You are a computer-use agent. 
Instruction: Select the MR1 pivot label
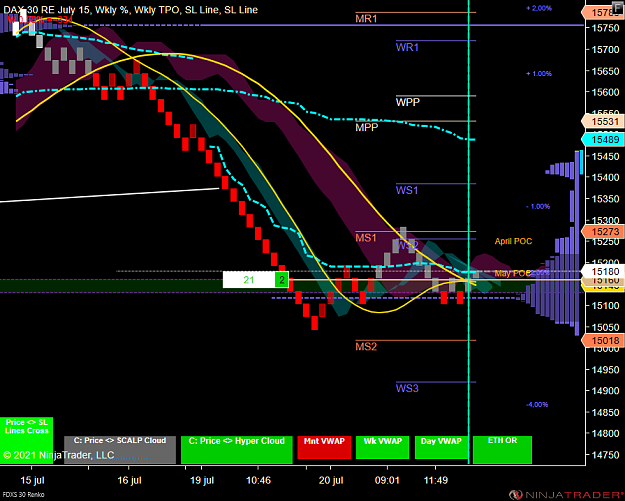point(366,19)
